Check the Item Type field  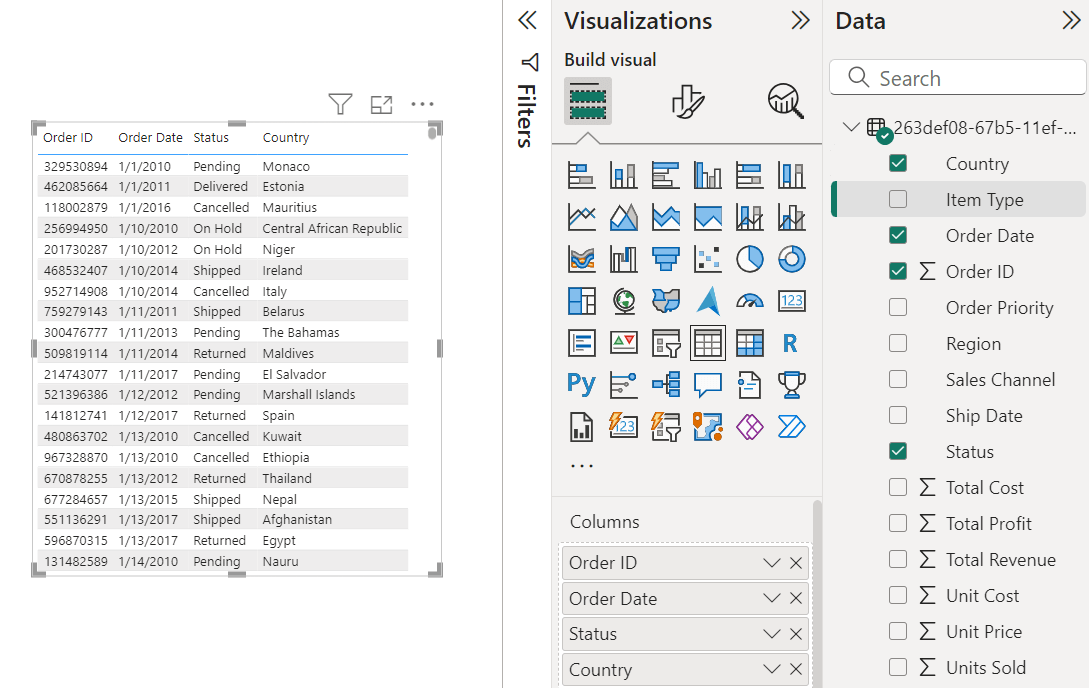pos(897,199)
